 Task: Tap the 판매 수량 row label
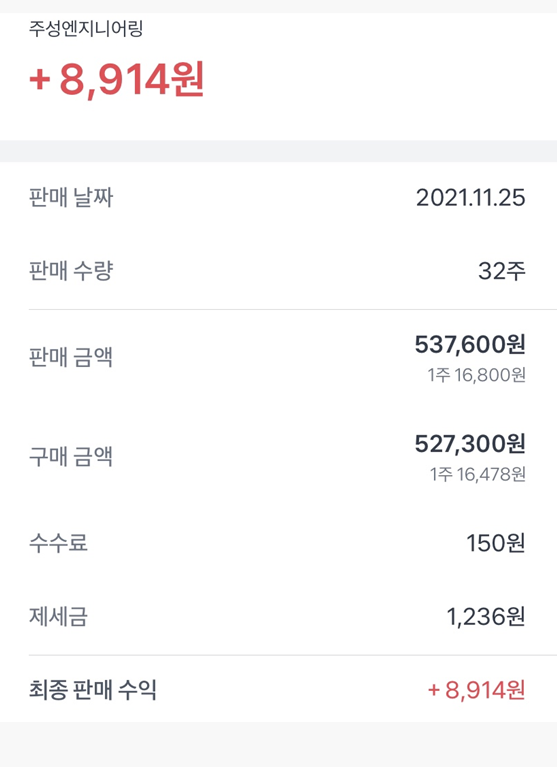(x=71, y=271)
